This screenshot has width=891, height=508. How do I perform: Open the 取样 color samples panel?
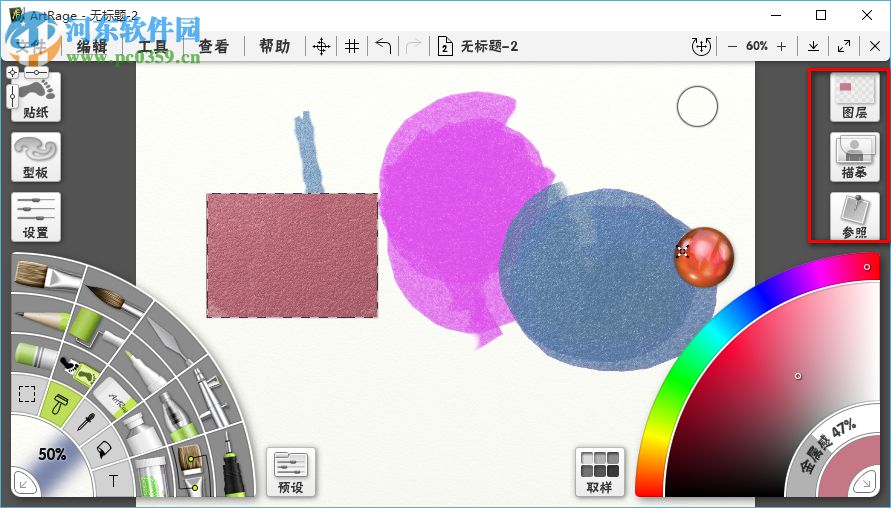[x=599, y=472]
